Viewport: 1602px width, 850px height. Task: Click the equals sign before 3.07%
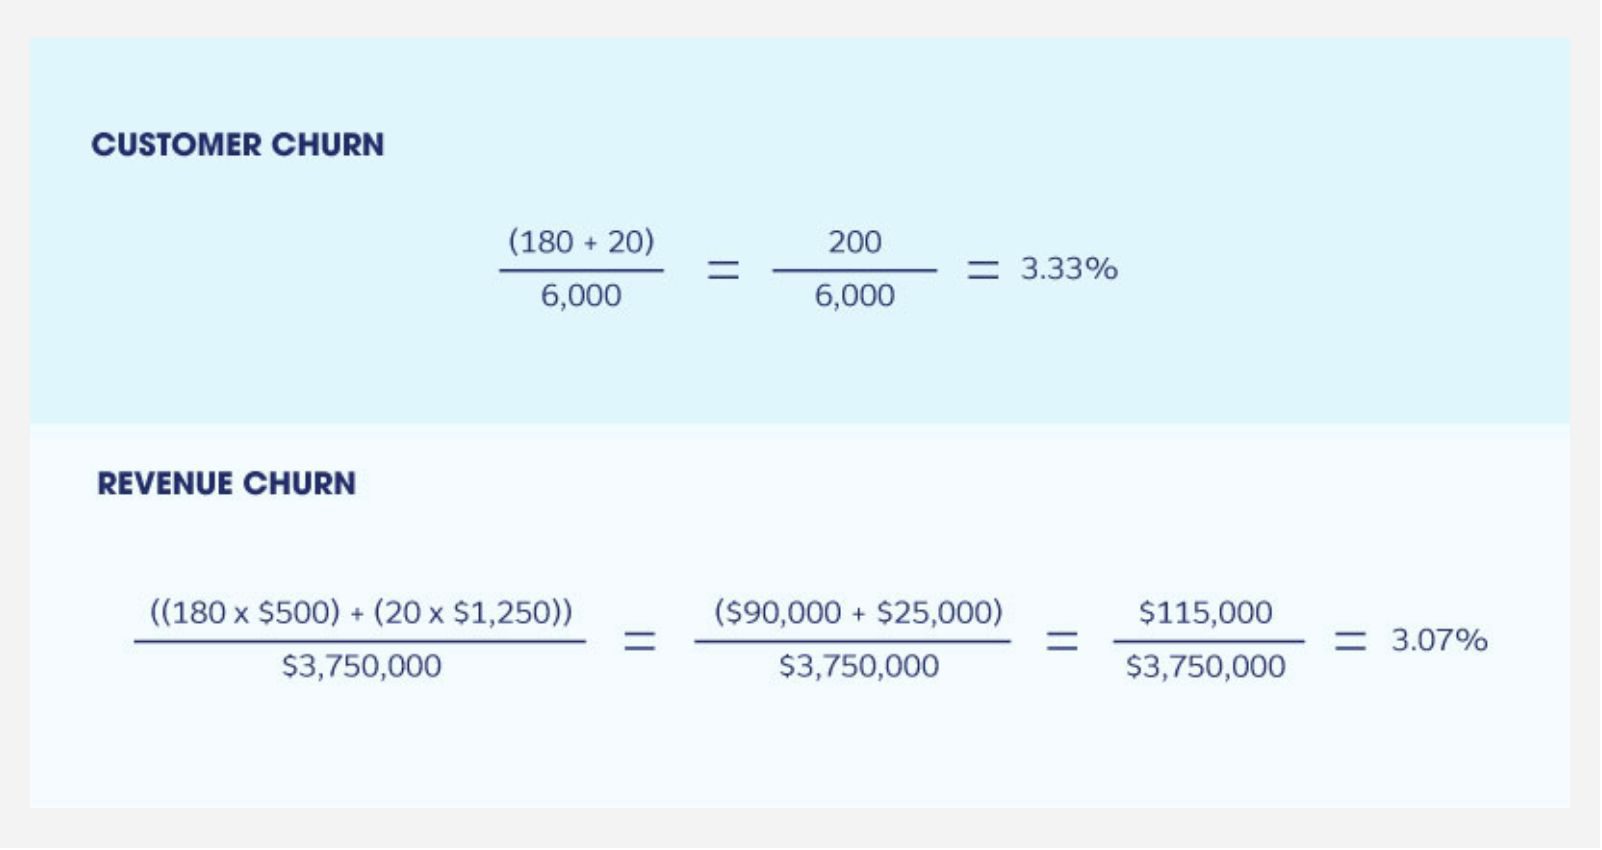pos(1350,640)
